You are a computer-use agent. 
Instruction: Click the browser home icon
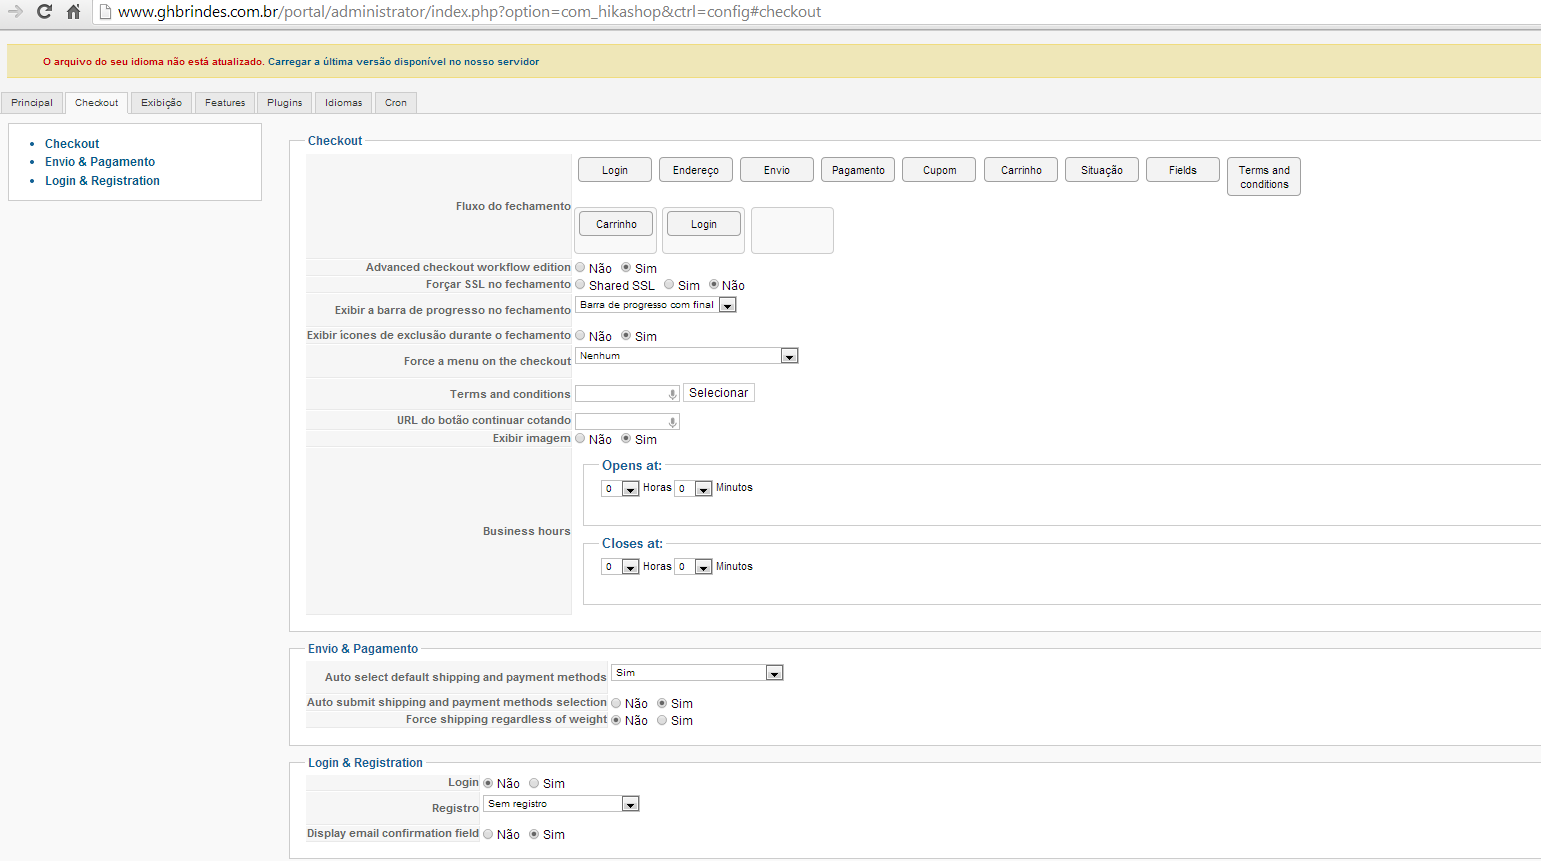click(73, 12)
